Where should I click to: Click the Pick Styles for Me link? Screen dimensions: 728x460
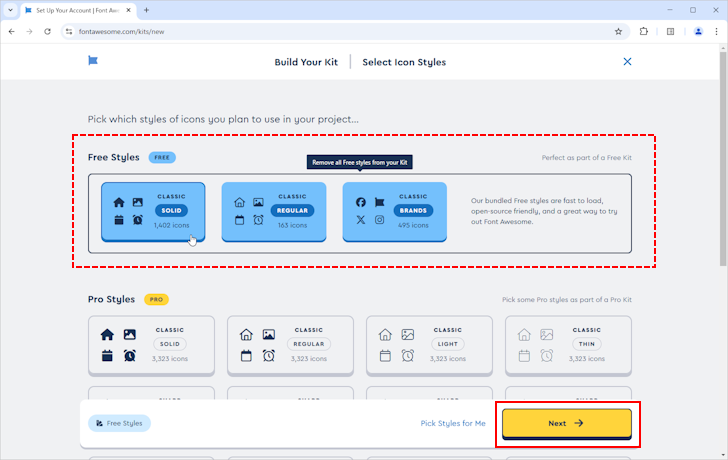453,423
